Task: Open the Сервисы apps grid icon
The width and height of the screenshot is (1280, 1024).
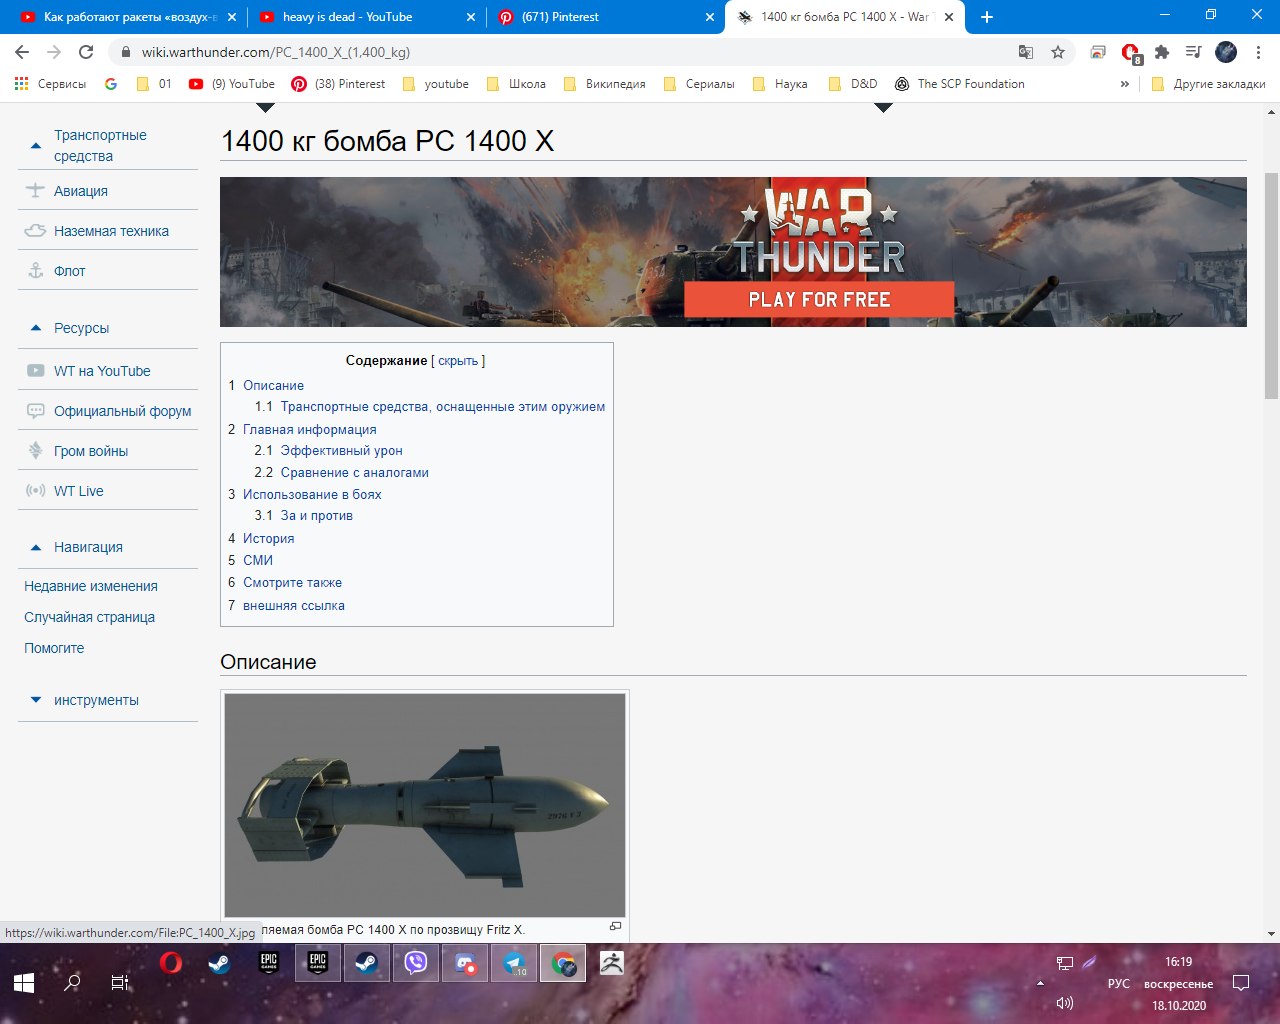Action: tap(21, 84)
